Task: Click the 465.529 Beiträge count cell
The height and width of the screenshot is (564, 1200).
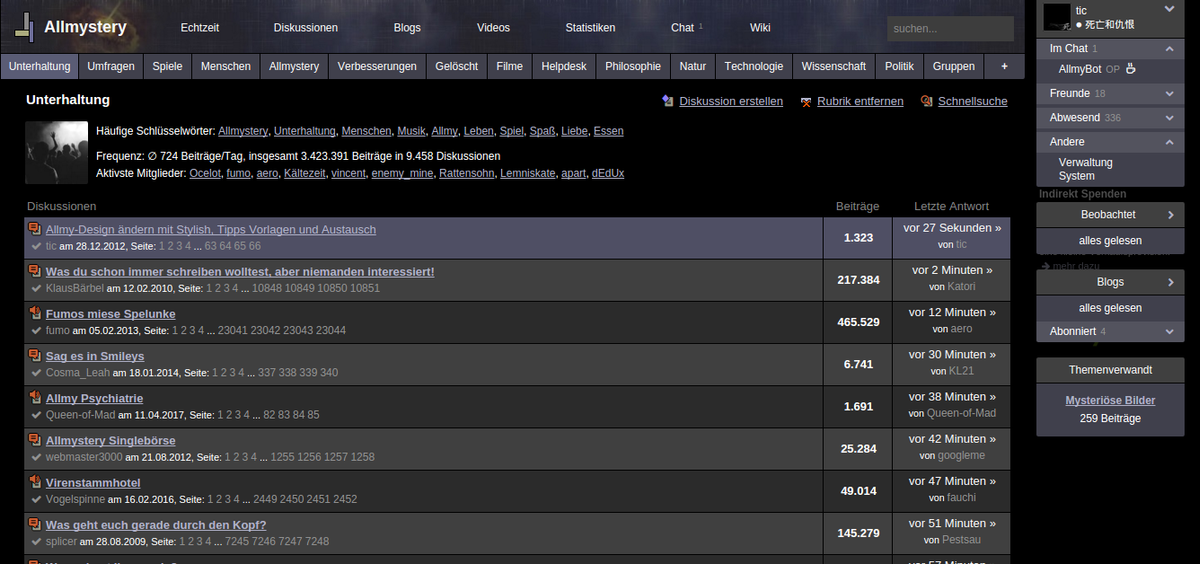Action: pyautogui.click(x=860, y=322)
